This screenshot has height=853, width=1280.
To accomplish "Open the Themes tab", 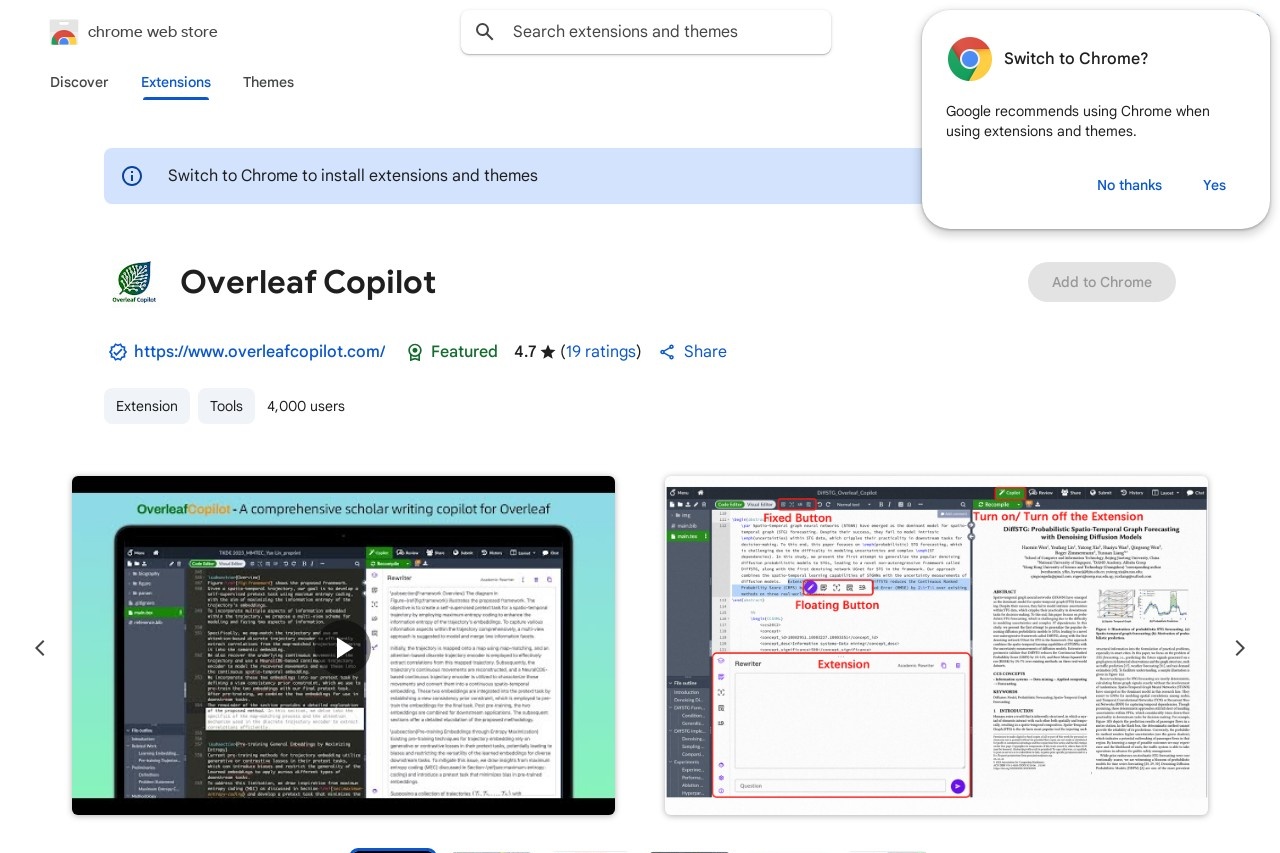I will tap(268, 82).
